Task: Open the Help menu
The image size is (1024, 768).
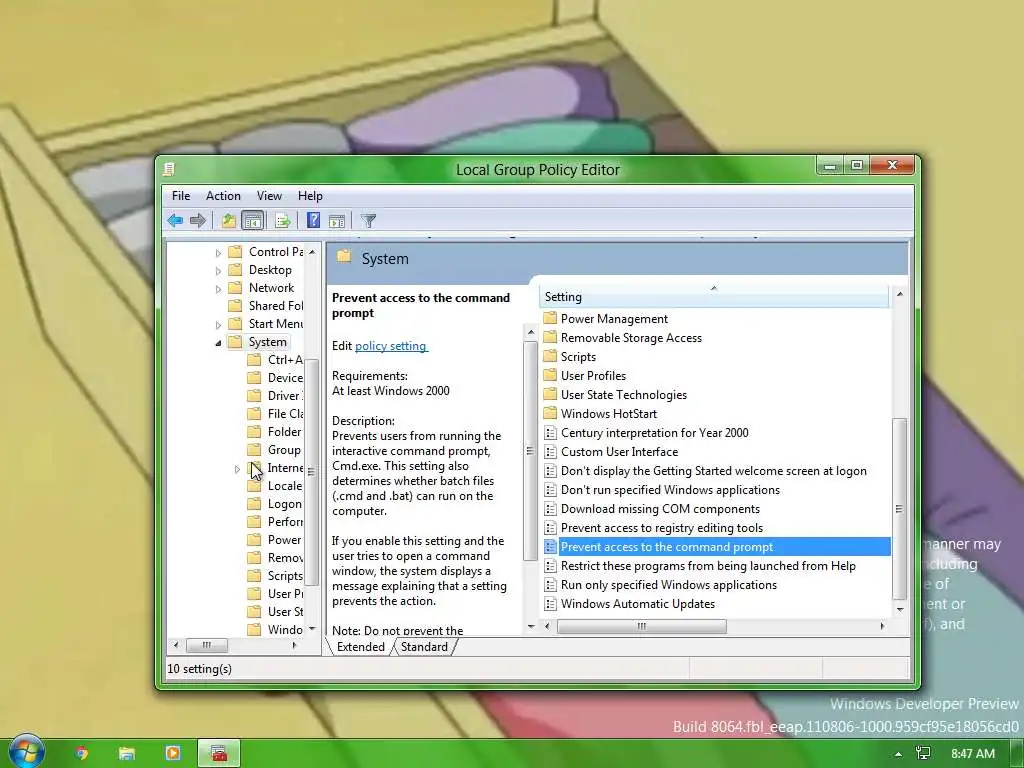Action: (x=310, y=196)
